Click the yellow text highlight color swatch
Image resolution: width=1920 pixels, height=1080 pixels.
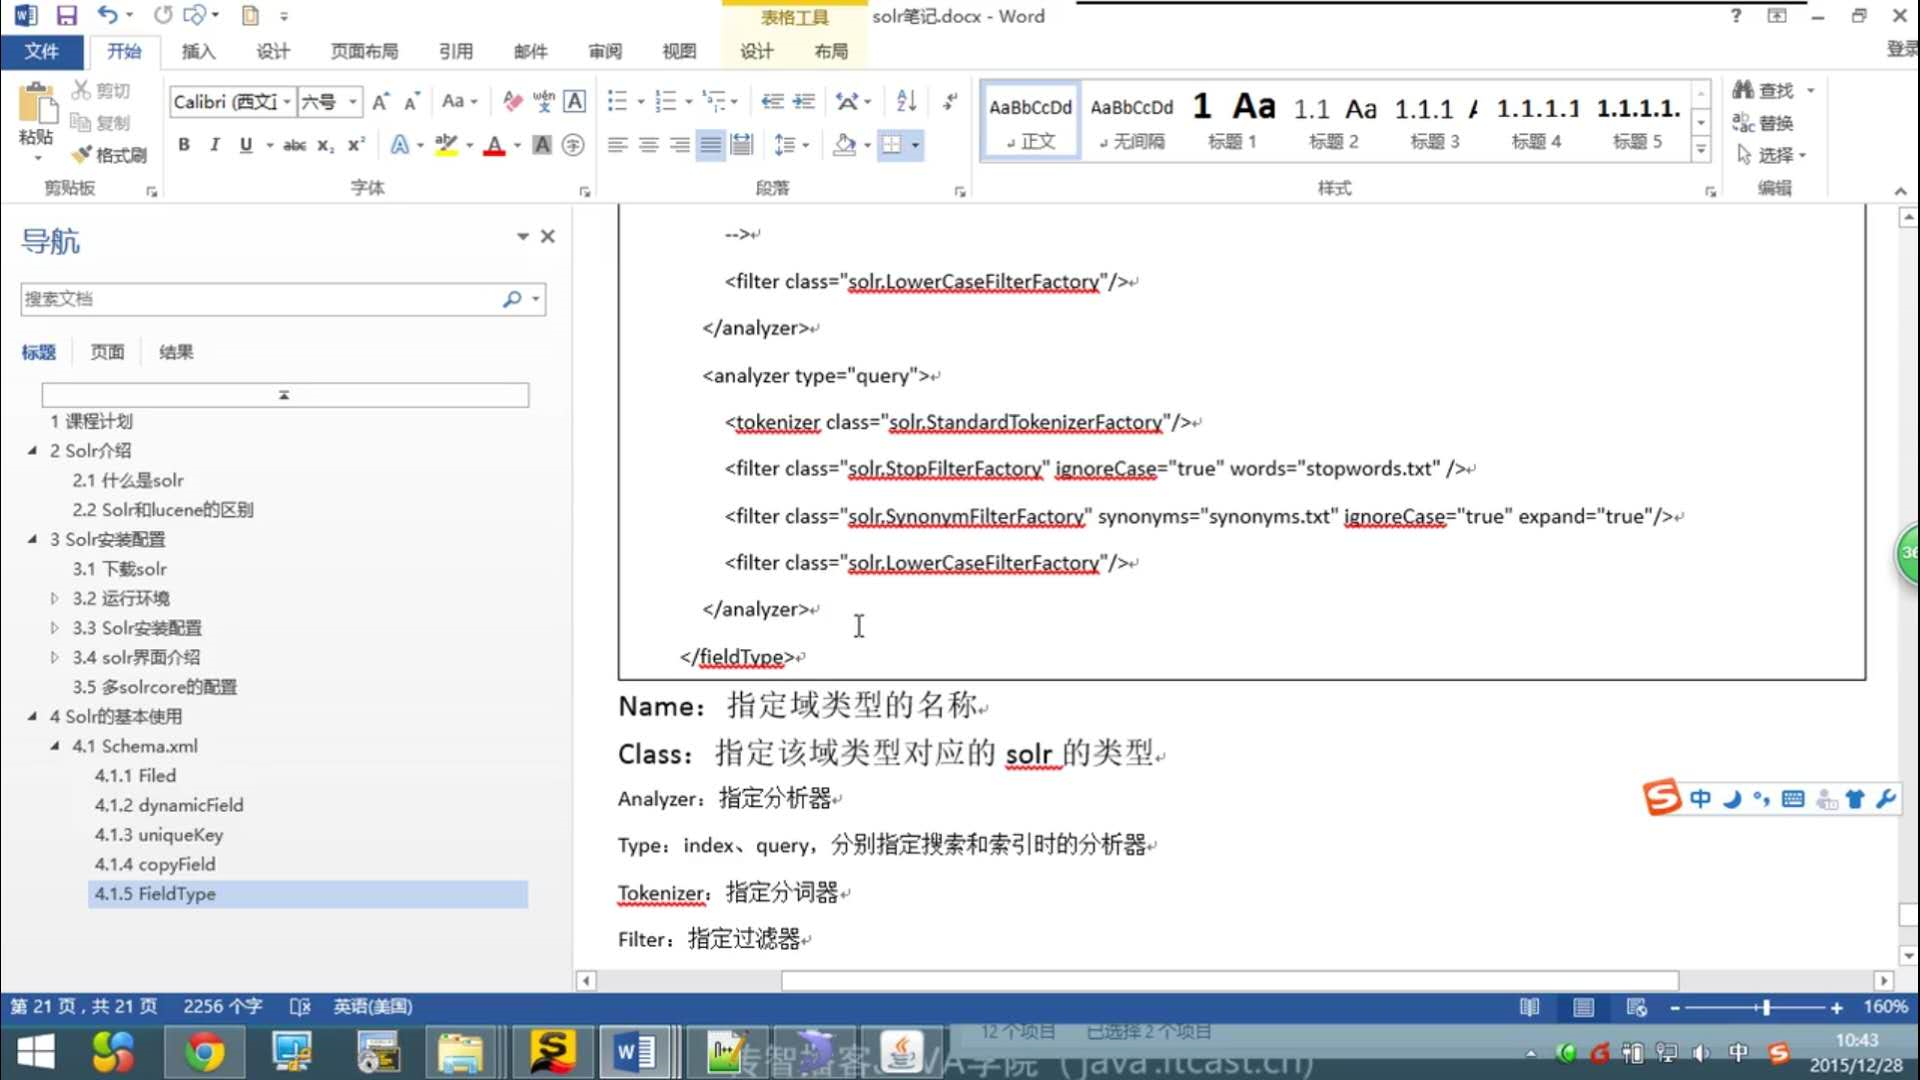click(x=447, y=145)
